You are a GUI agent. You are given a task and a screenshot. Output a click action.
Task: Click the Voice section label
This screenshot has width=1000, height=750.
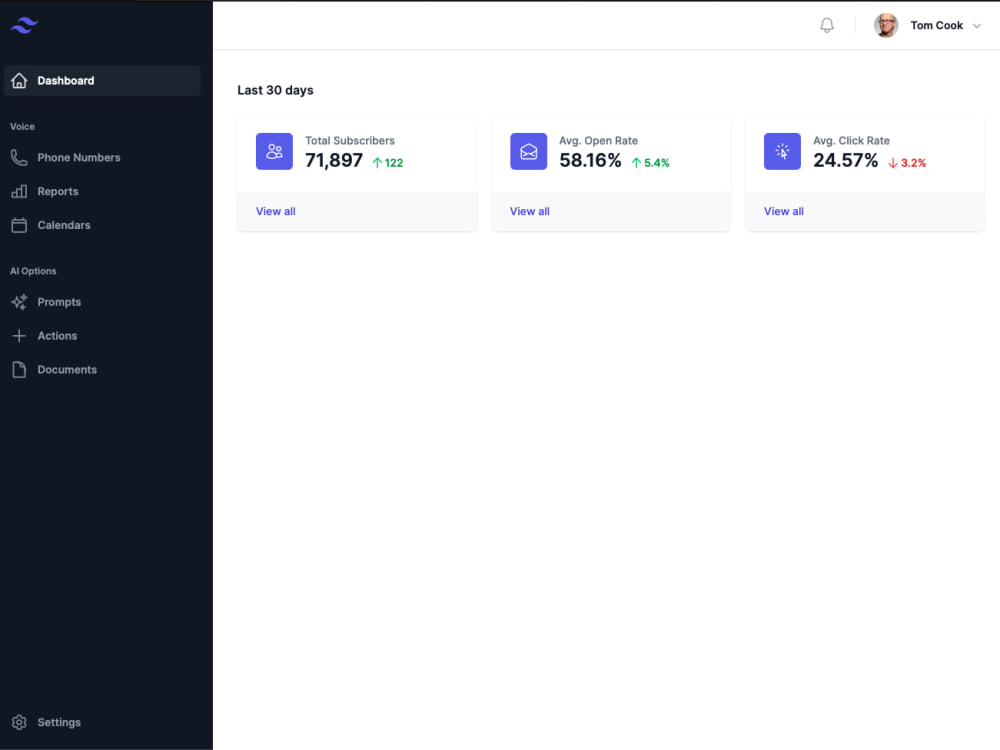tap(22, 126)
